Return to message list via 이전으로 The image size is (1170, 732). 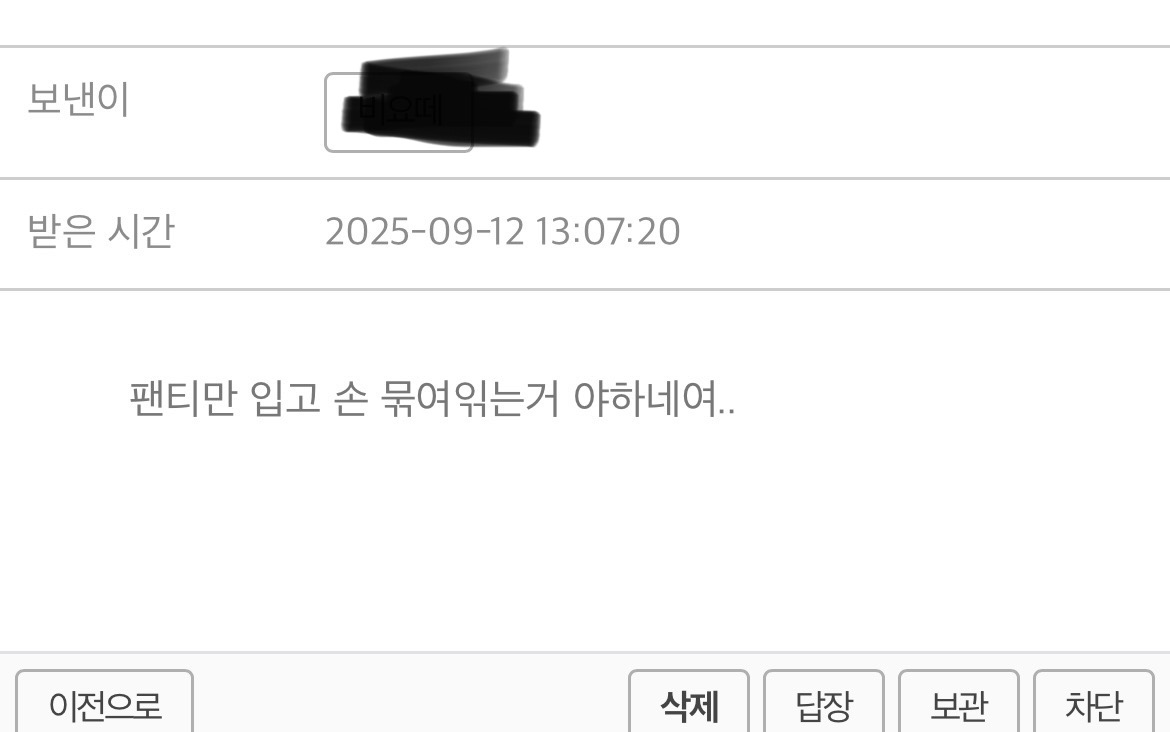104,702
